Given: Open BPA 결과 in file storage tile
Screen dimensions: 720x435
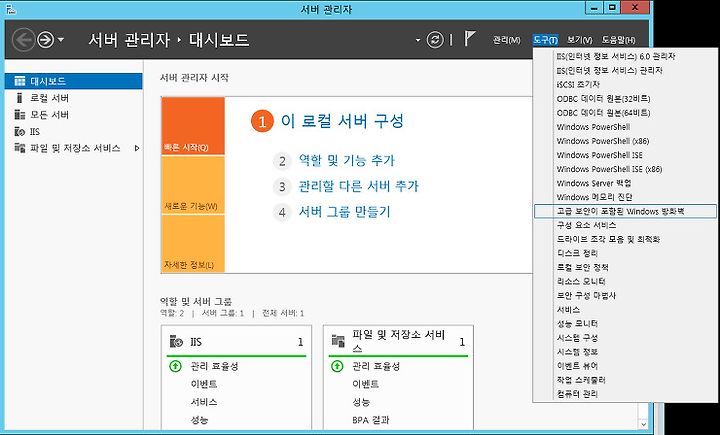Looking at the screenshot, I should [x=371, y=420].
